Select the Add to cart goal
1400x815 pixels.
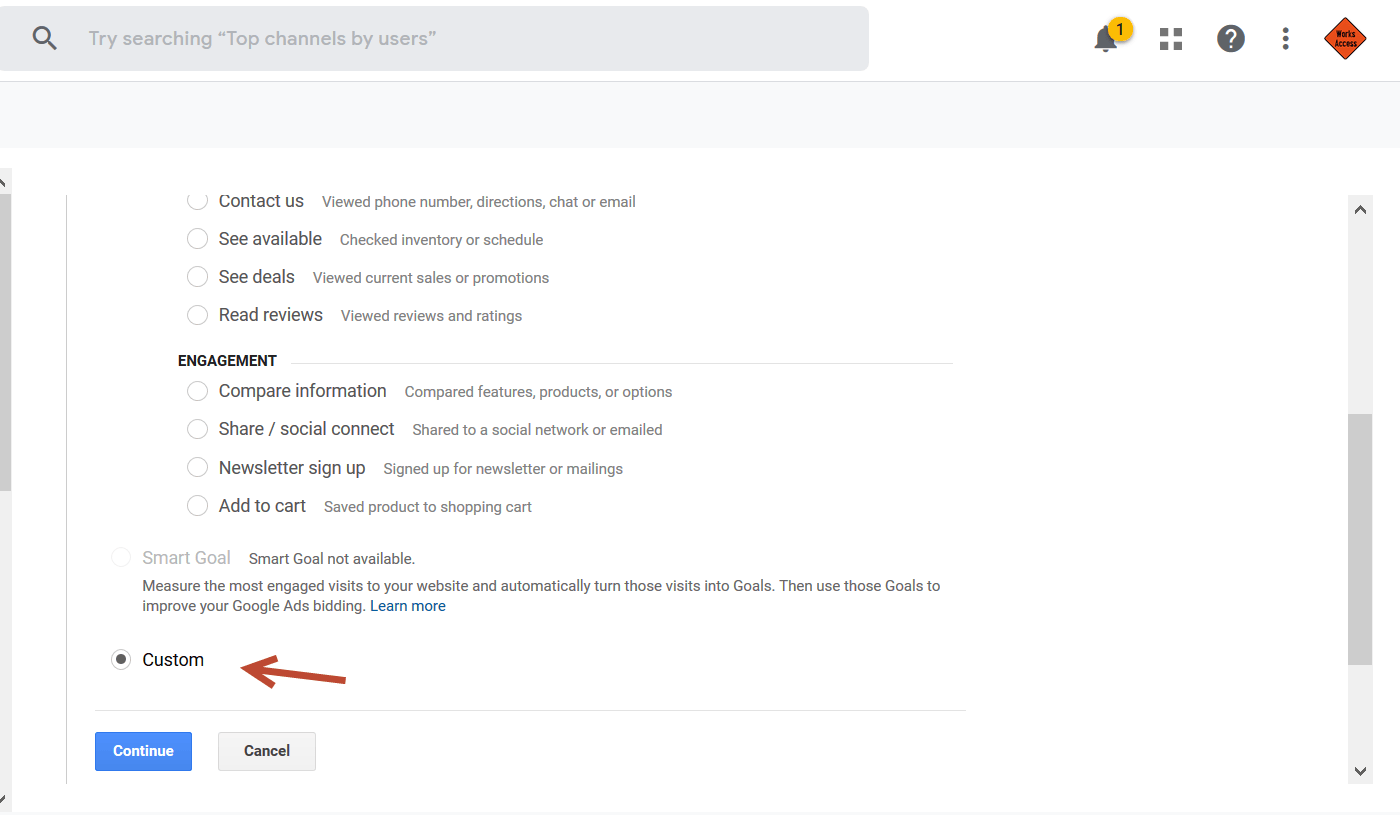[197, 505]
